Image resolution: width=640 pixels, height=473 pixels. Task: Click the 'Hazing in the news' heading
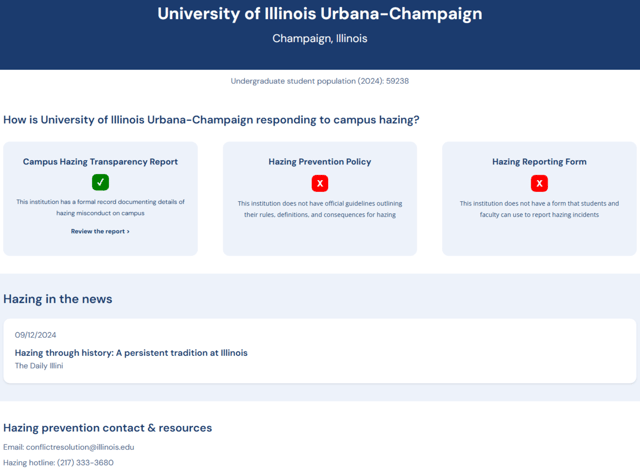(58, 299)
